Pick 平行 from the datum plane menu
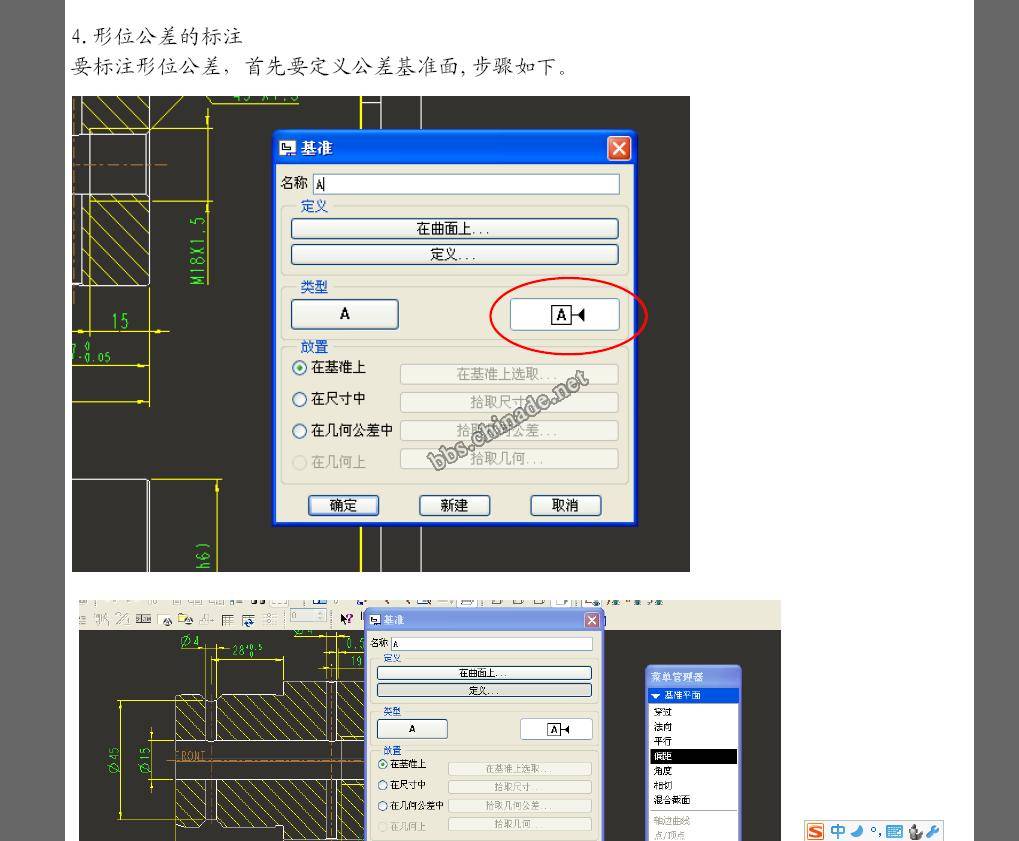 (x=662, y=741)
